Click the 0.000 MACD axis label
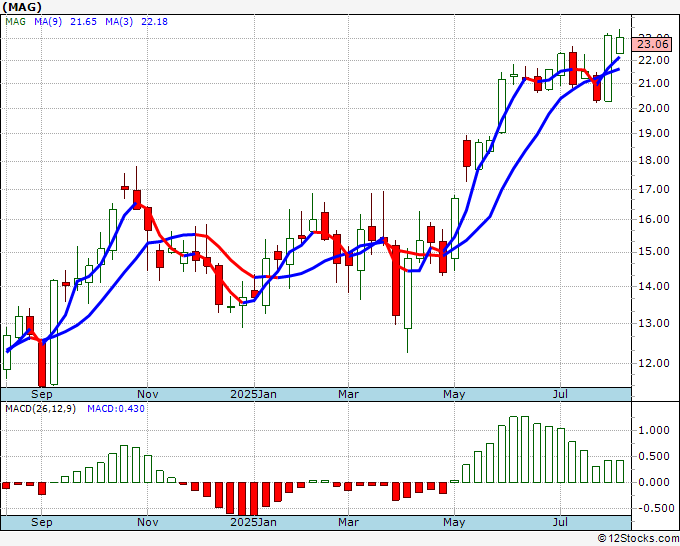The image size is (680, 546). [x=654, y=482]
